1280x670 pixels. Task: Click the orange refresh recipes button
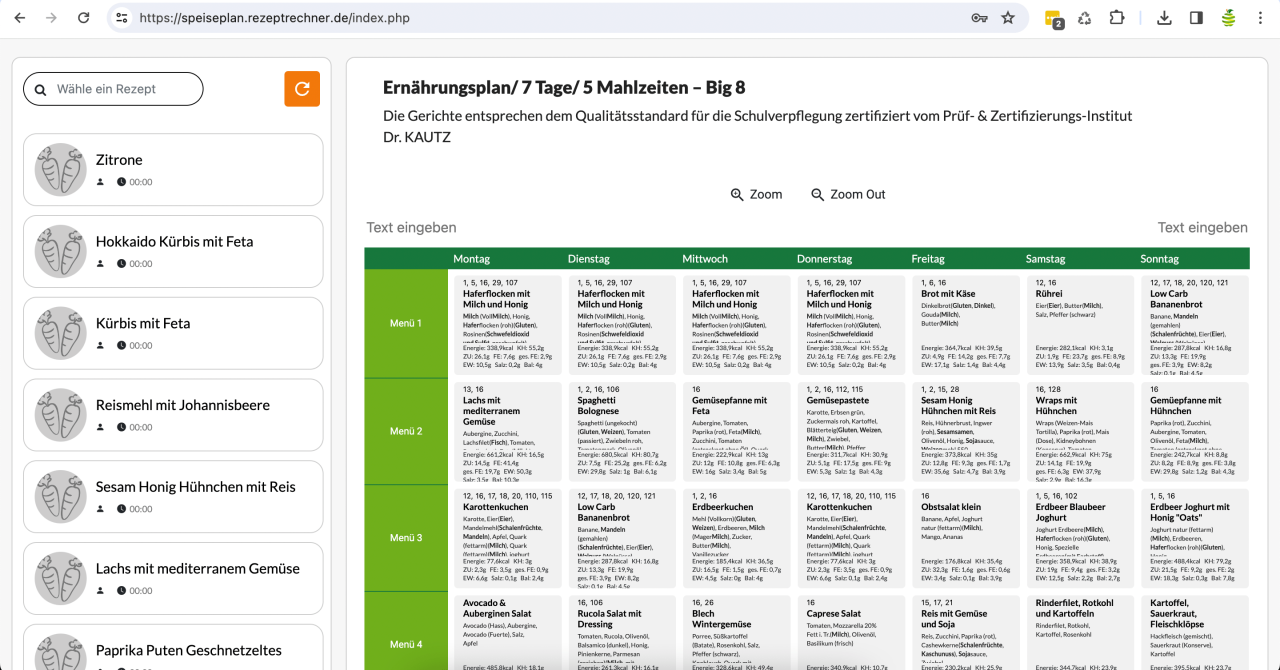click(x=302, y=89)
